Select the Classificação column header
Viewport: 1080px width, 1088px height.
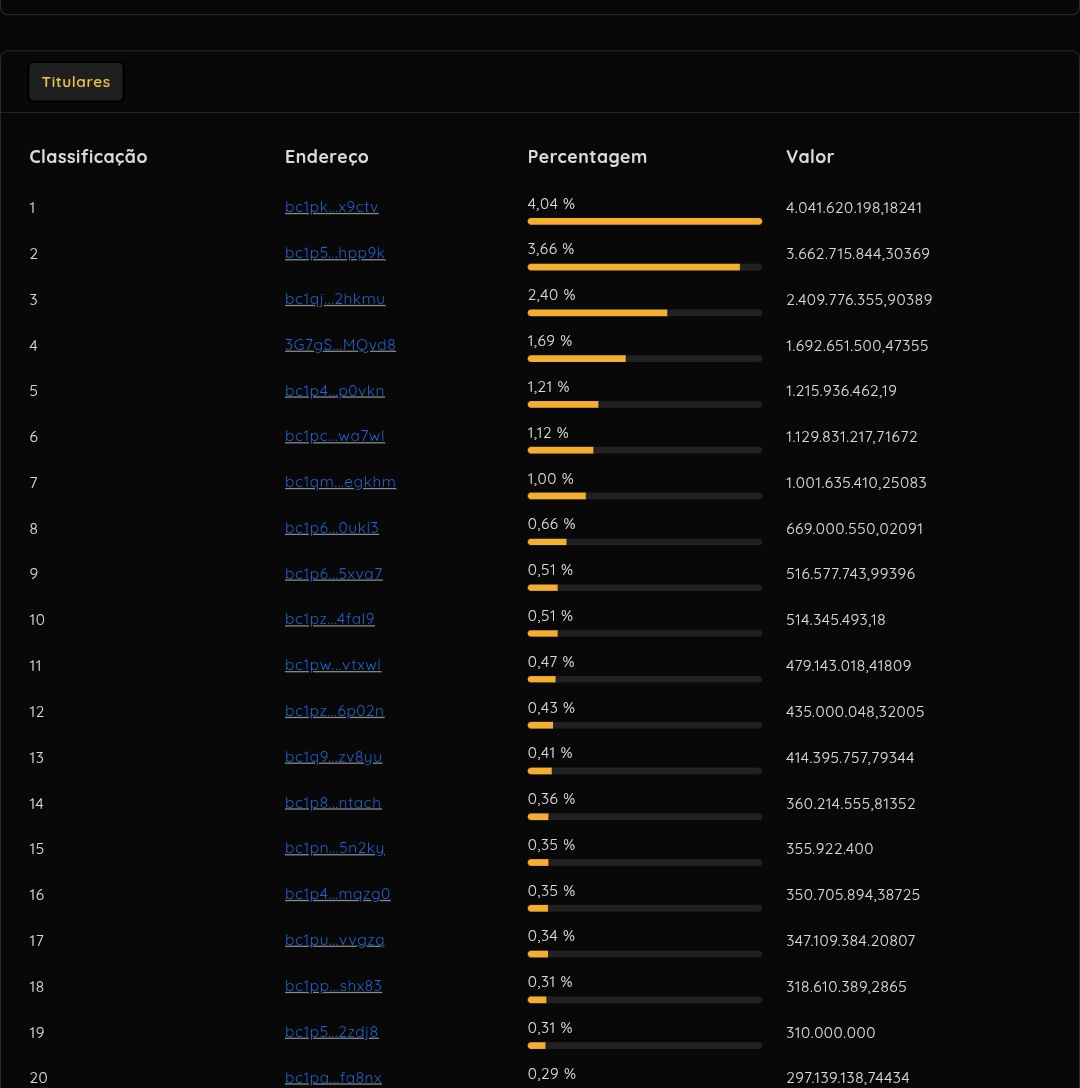click(x=88, y=157)
